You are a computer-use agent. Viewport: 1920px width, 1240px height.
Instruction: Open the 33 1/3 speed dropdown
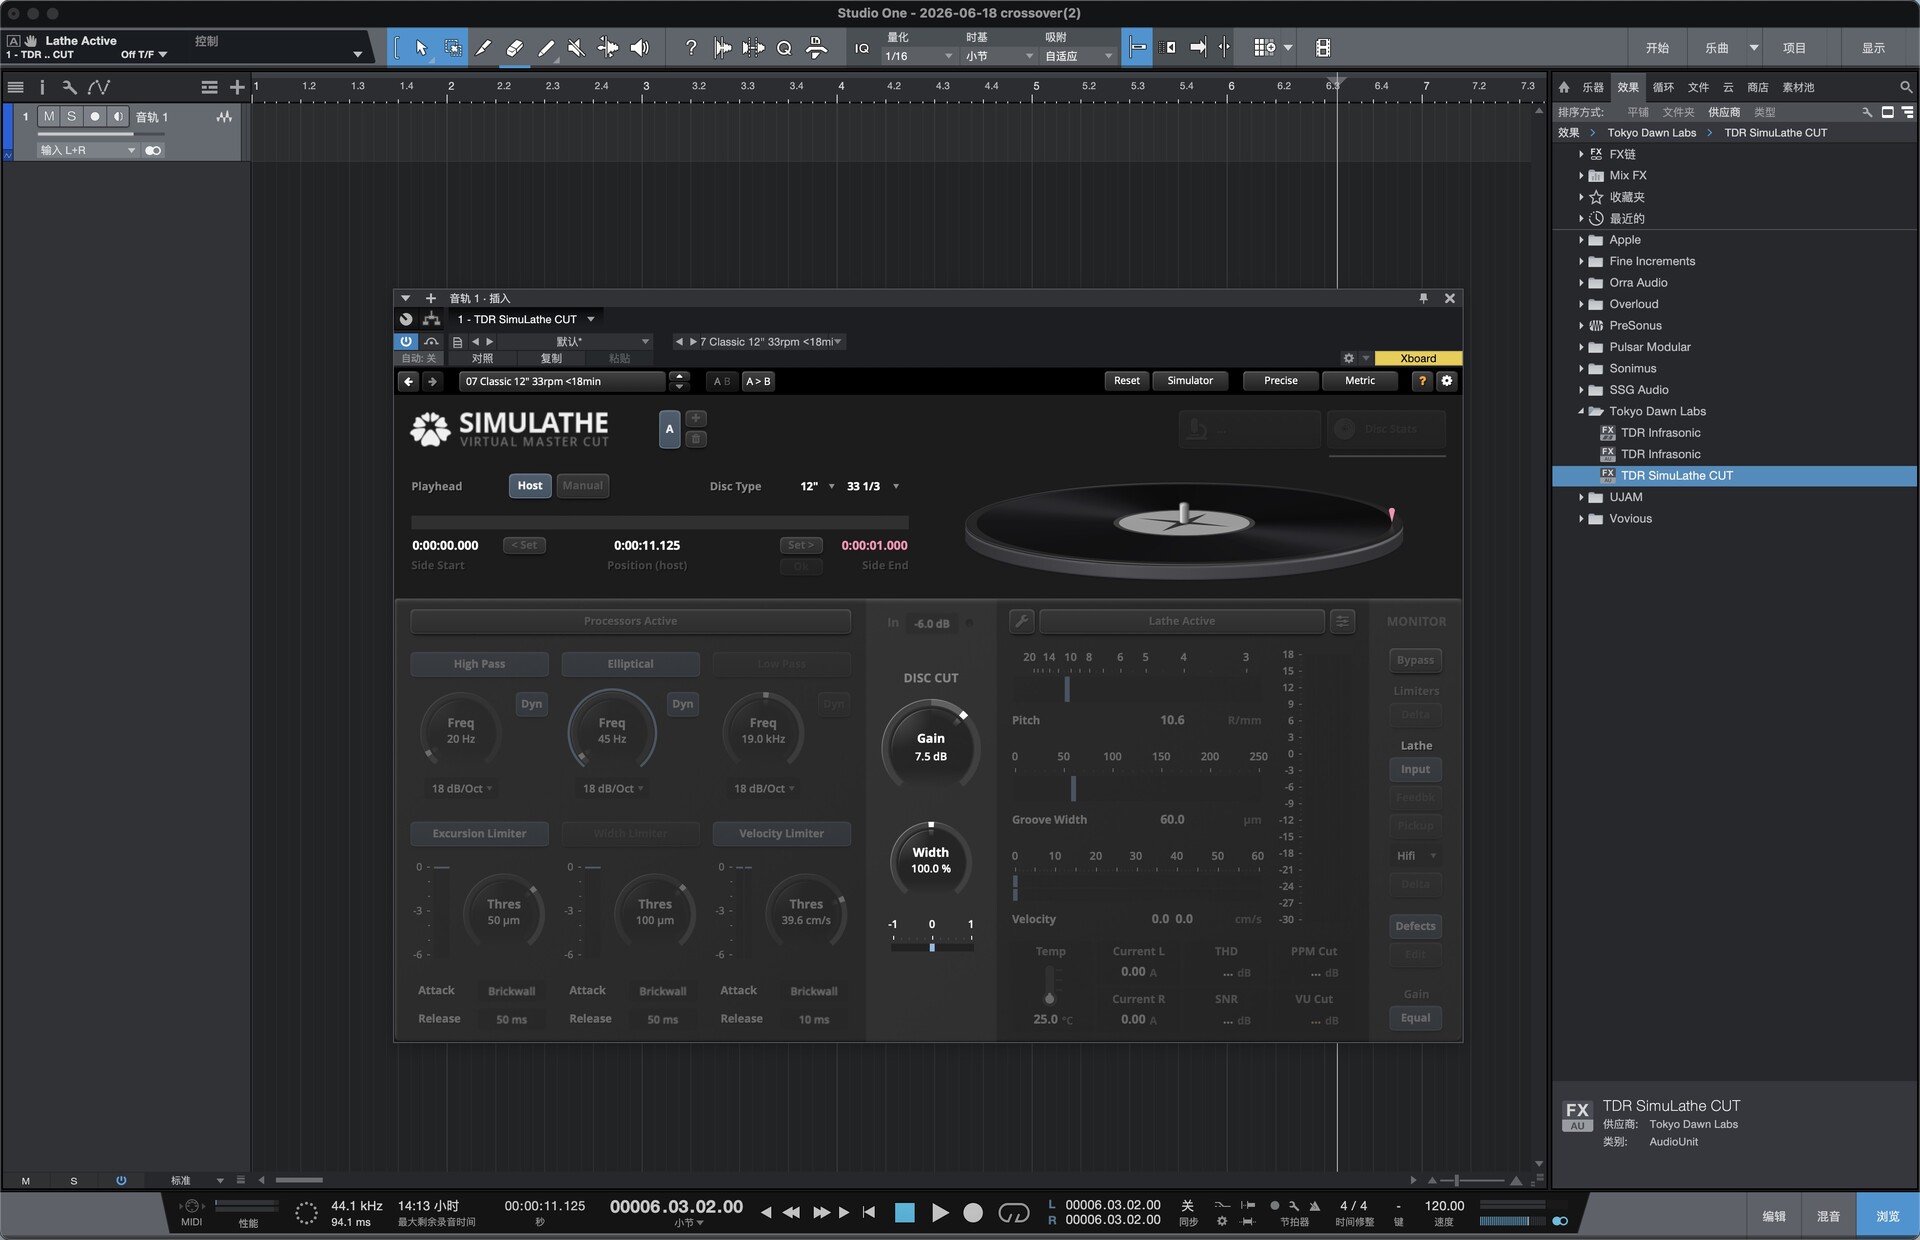point(873,487)
